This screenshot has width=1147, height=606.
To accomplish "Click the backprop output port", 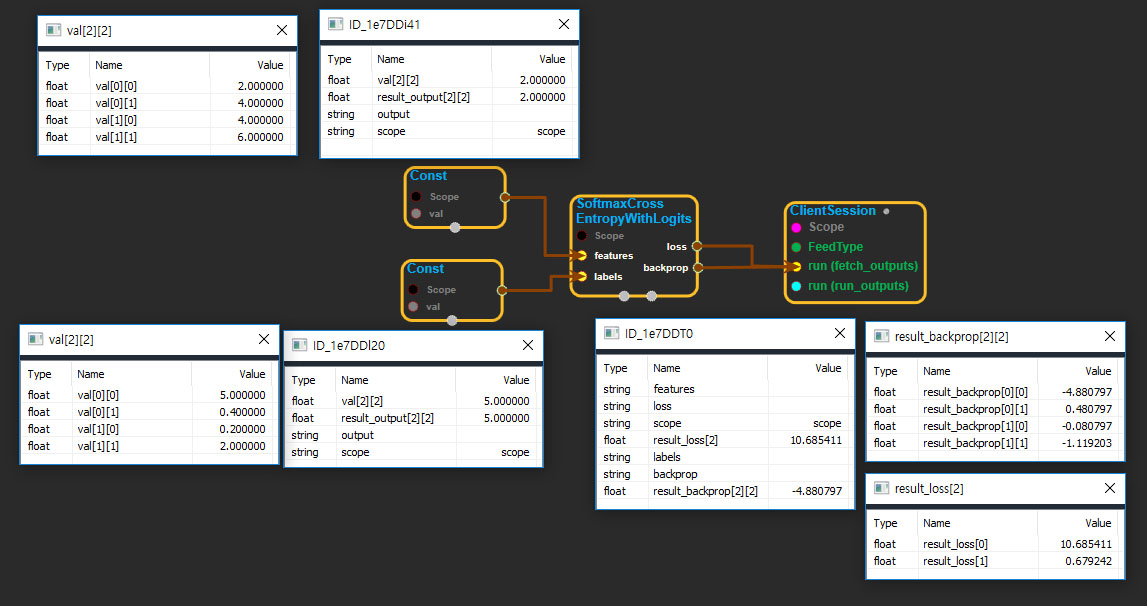I will [x=697, y=267].
